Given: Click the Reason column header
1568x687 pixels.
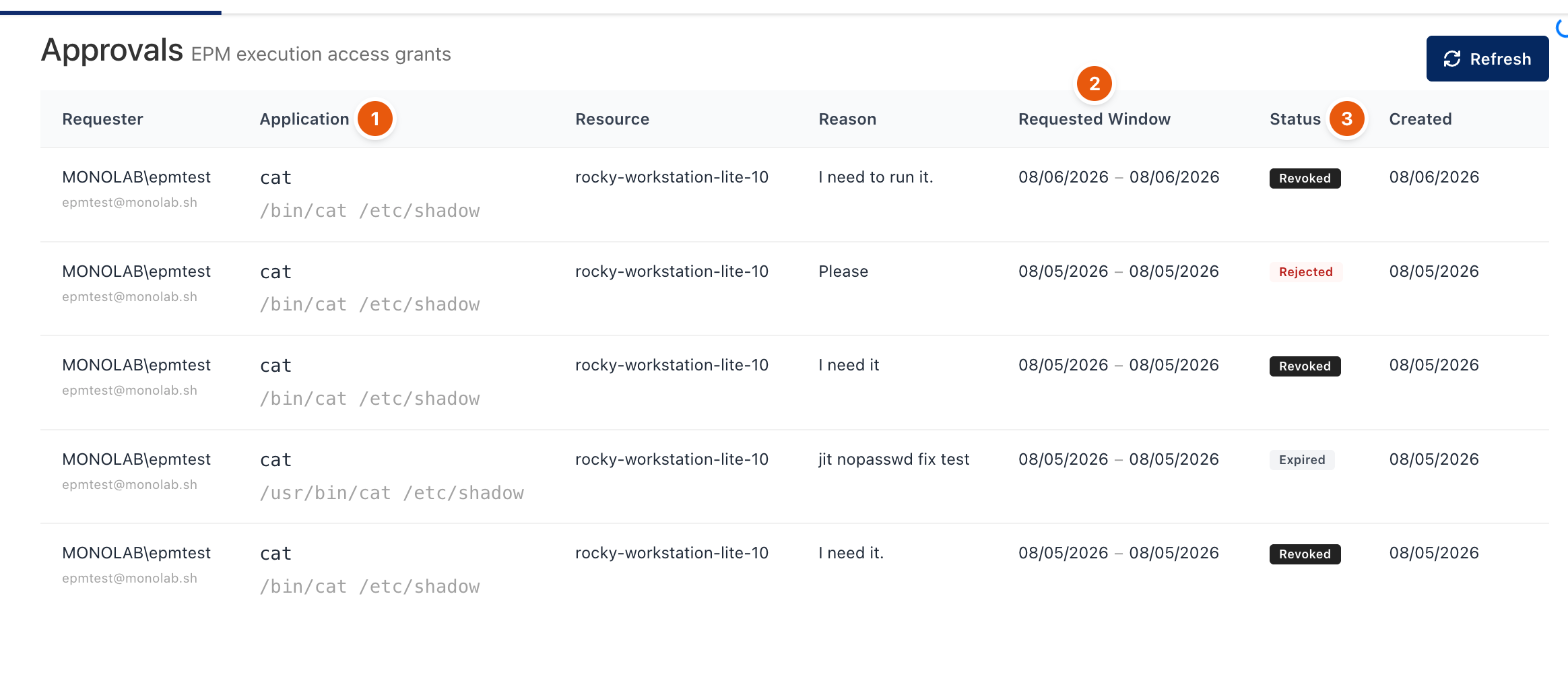Looking at the screenshot, I should (847, 119).
